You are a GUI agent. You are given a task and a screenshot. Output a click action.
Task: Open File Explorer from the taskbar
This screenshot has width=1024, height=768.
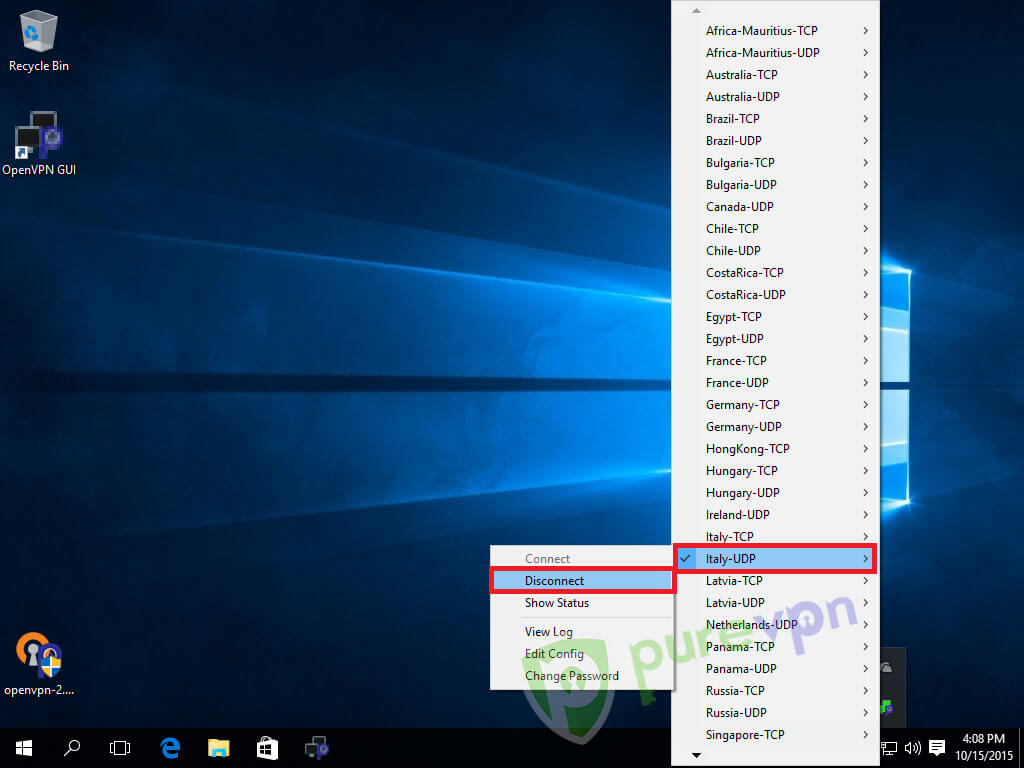tap(219, 748)
